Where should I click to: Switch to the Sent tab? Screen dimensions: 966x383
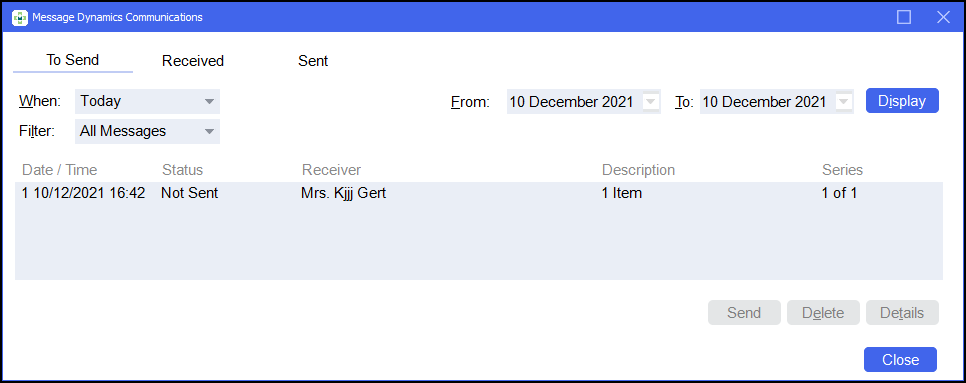click(x=313, y=61)
